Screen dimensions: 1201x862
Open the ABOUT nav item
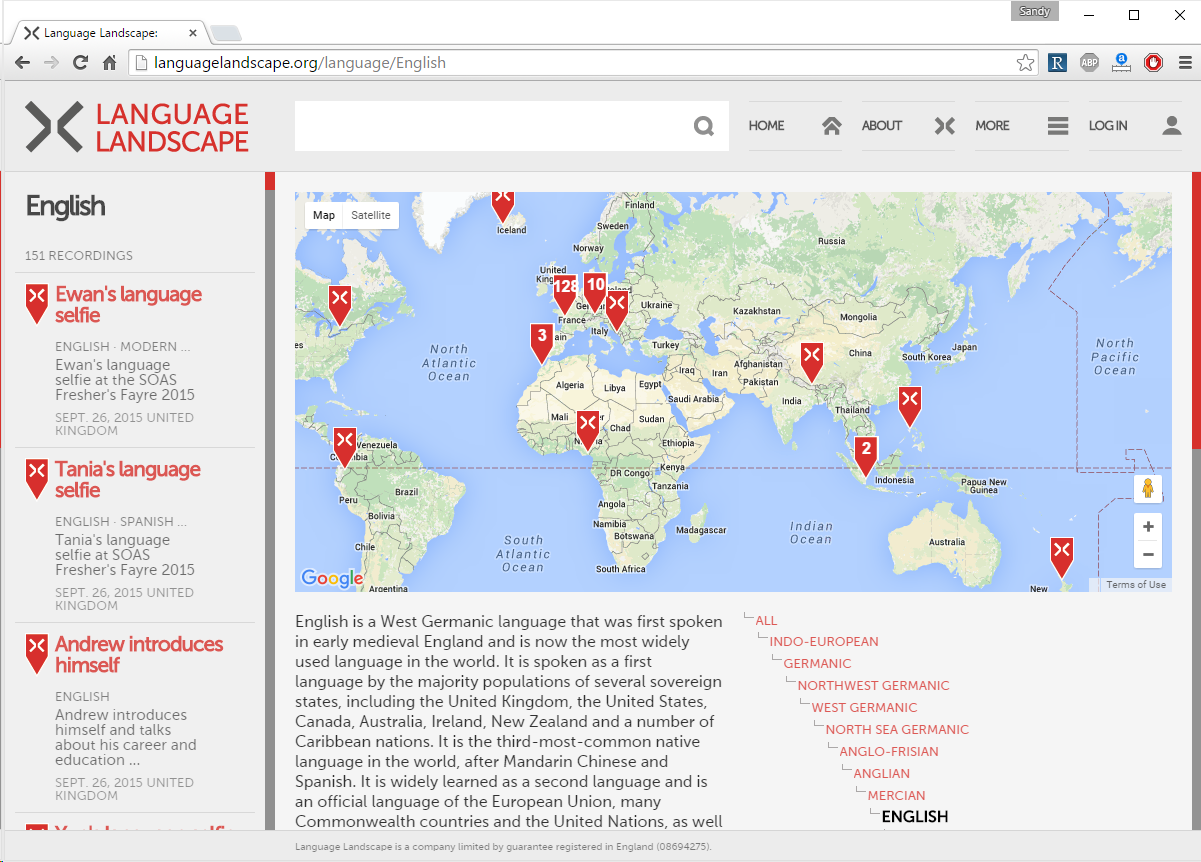click(909, 126)
